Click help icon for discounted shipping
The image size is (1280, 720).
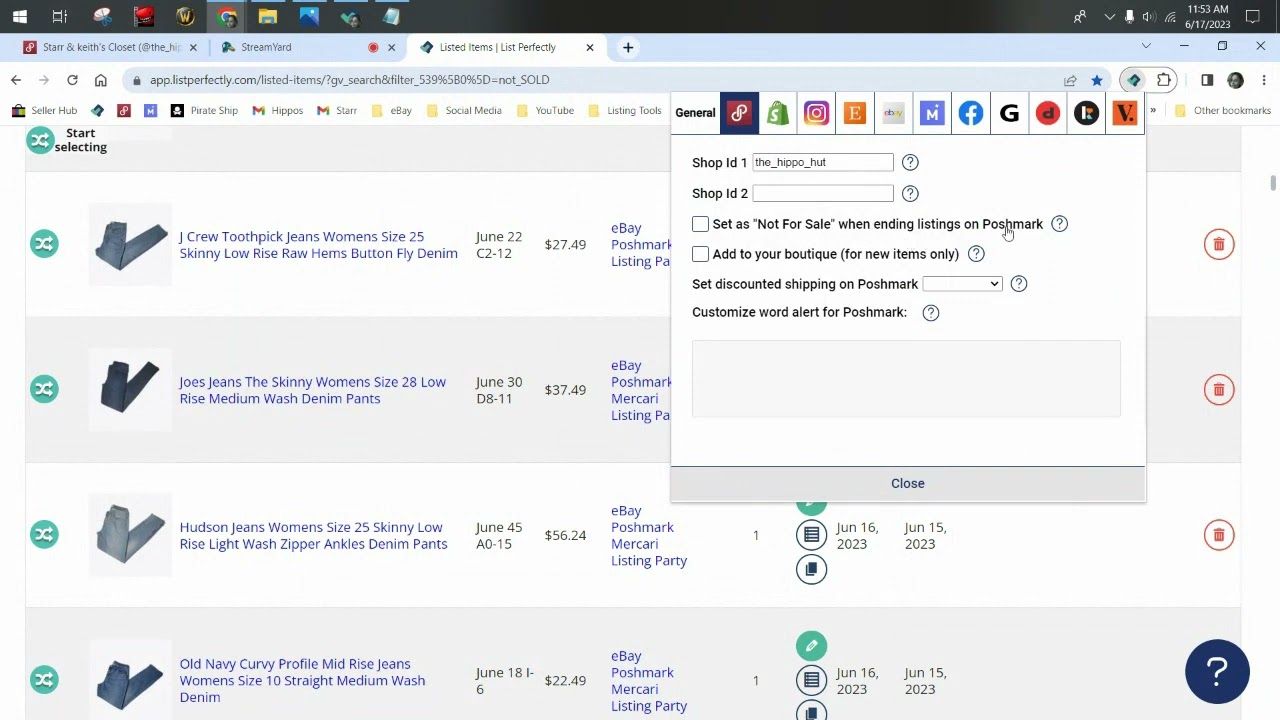[x=1019, y=284]
